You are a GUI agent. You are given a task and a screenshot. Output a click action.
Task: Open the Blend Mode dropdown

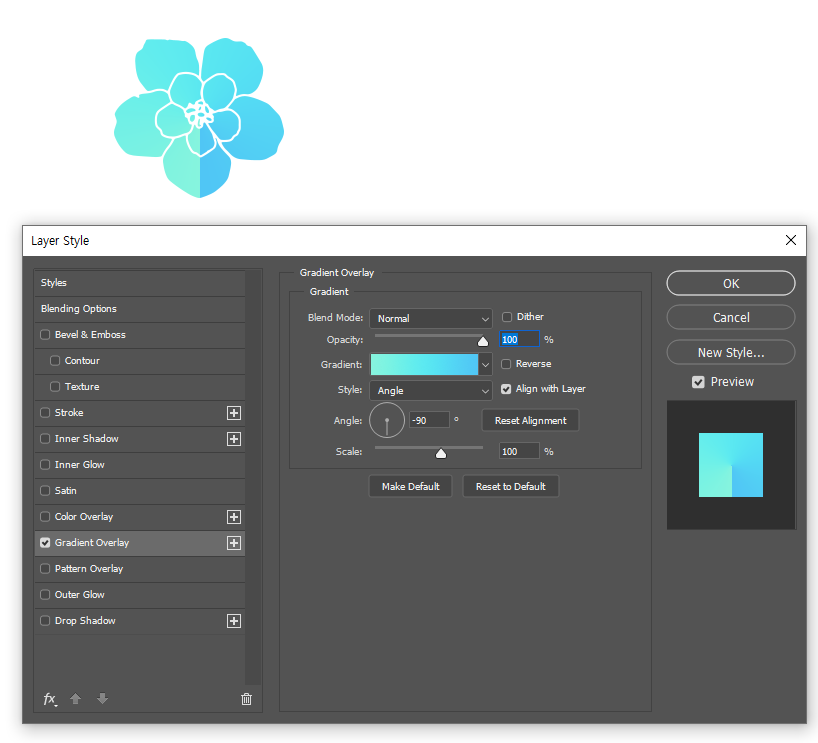[x=431, y=318]
